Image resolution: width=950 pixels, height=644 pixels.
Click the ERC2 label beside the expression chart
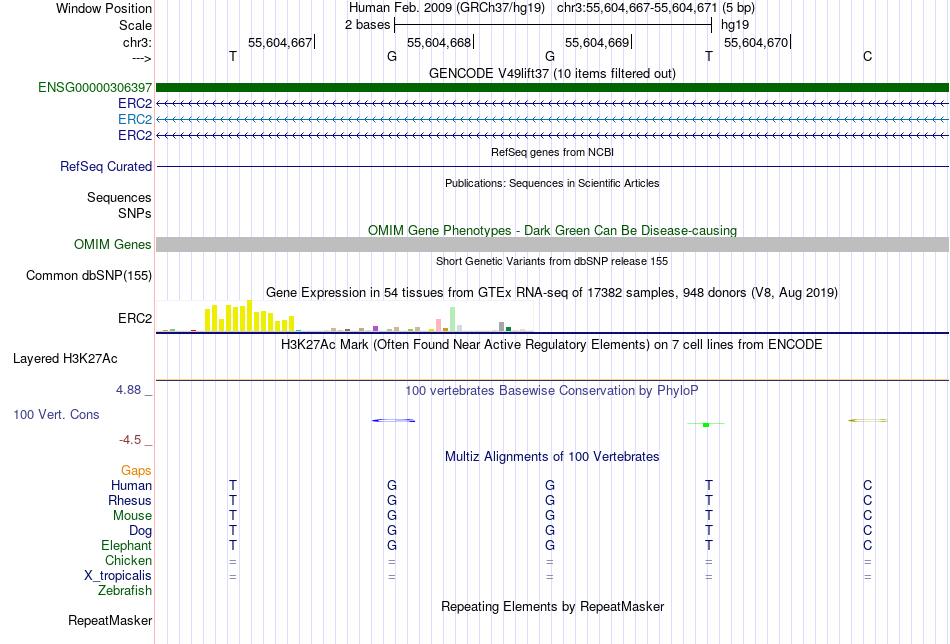[x=135, y=319]
